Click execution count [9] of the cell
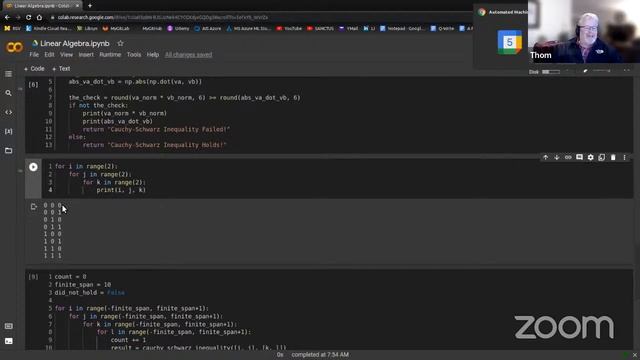This screenshot has width=640, height=360. 33,277
